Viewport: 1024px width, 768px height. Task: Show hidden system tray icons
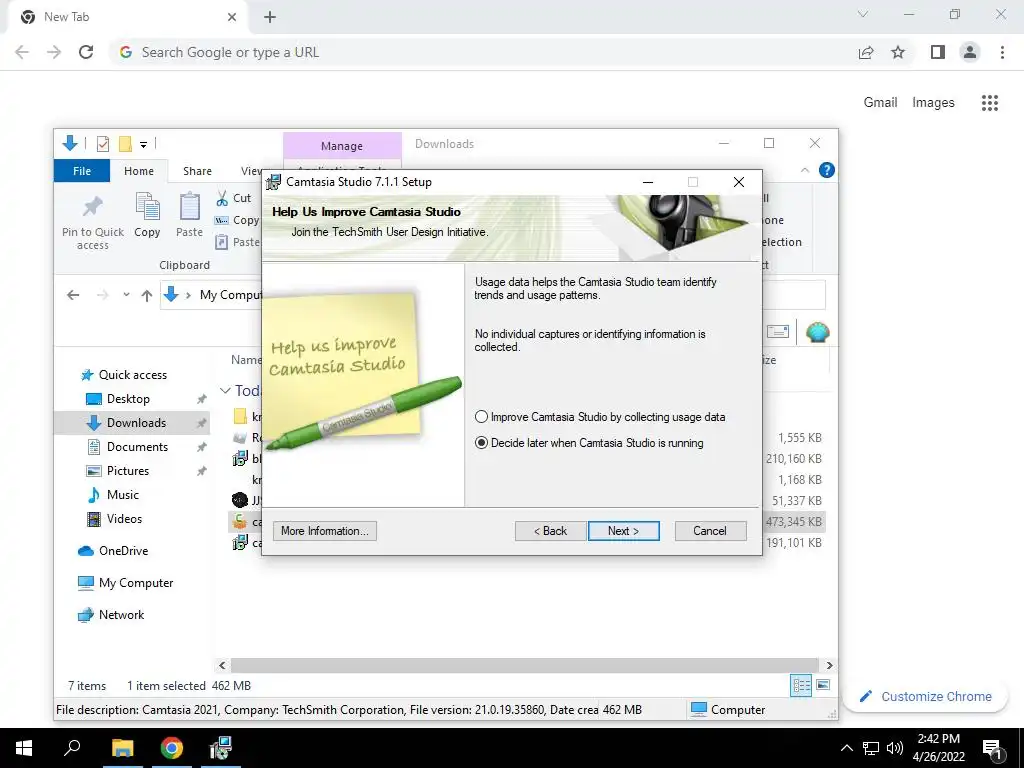click(846, 748)
